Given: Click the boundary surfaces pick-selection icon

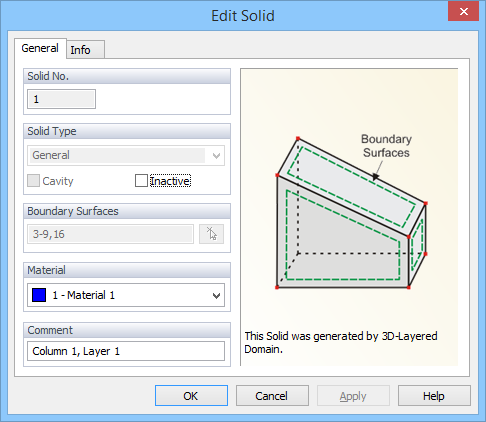Looking at the screenshot, I should point(211,234).
